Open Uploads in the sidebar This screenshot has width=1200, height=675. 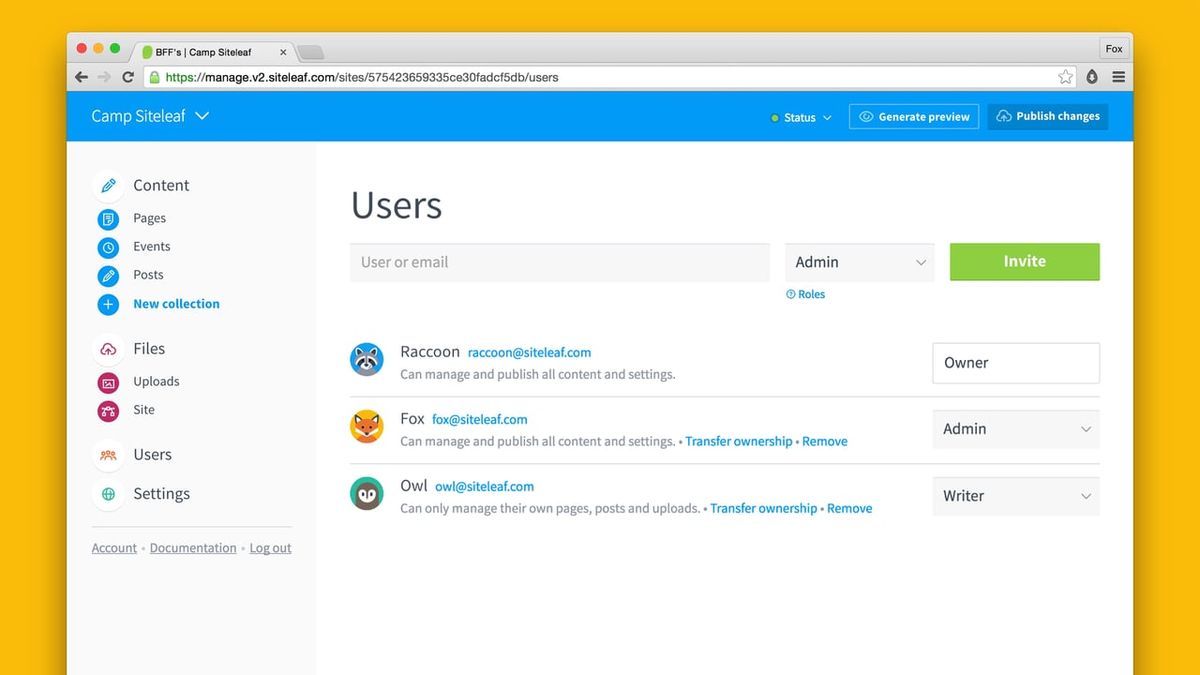tap(156, 381)
